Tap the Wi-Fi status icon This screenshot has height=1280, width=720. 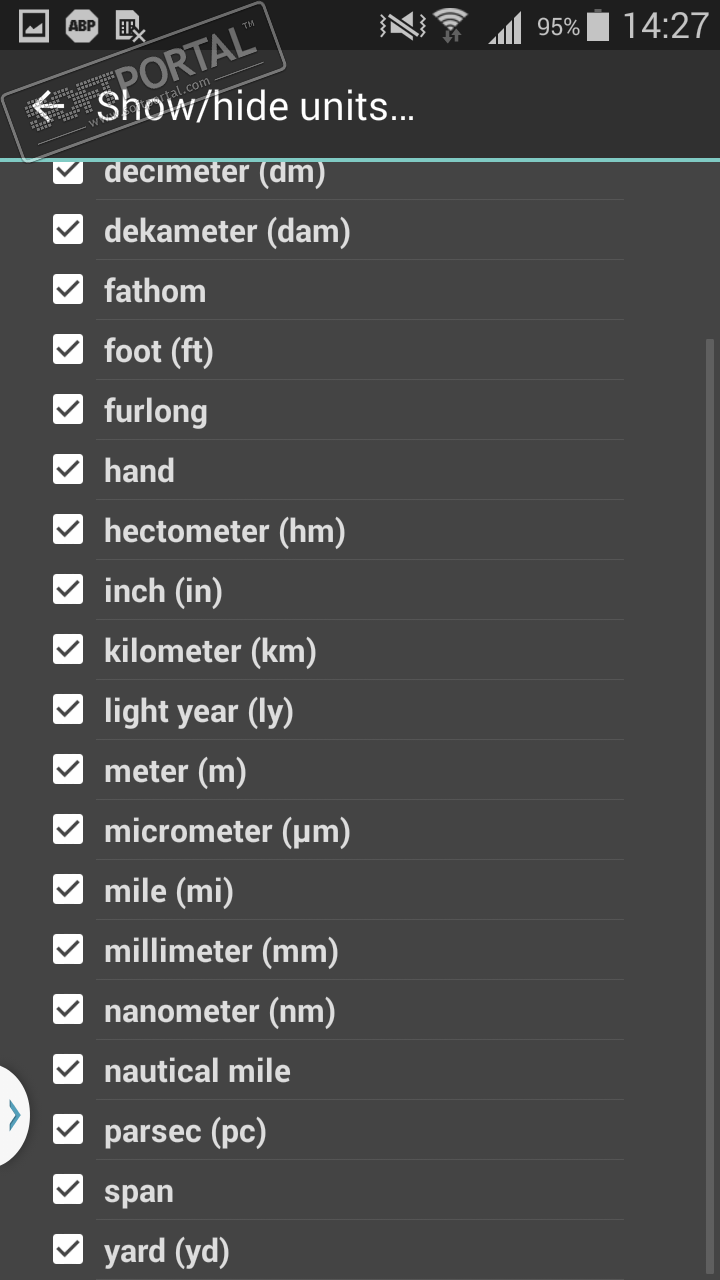451,26
